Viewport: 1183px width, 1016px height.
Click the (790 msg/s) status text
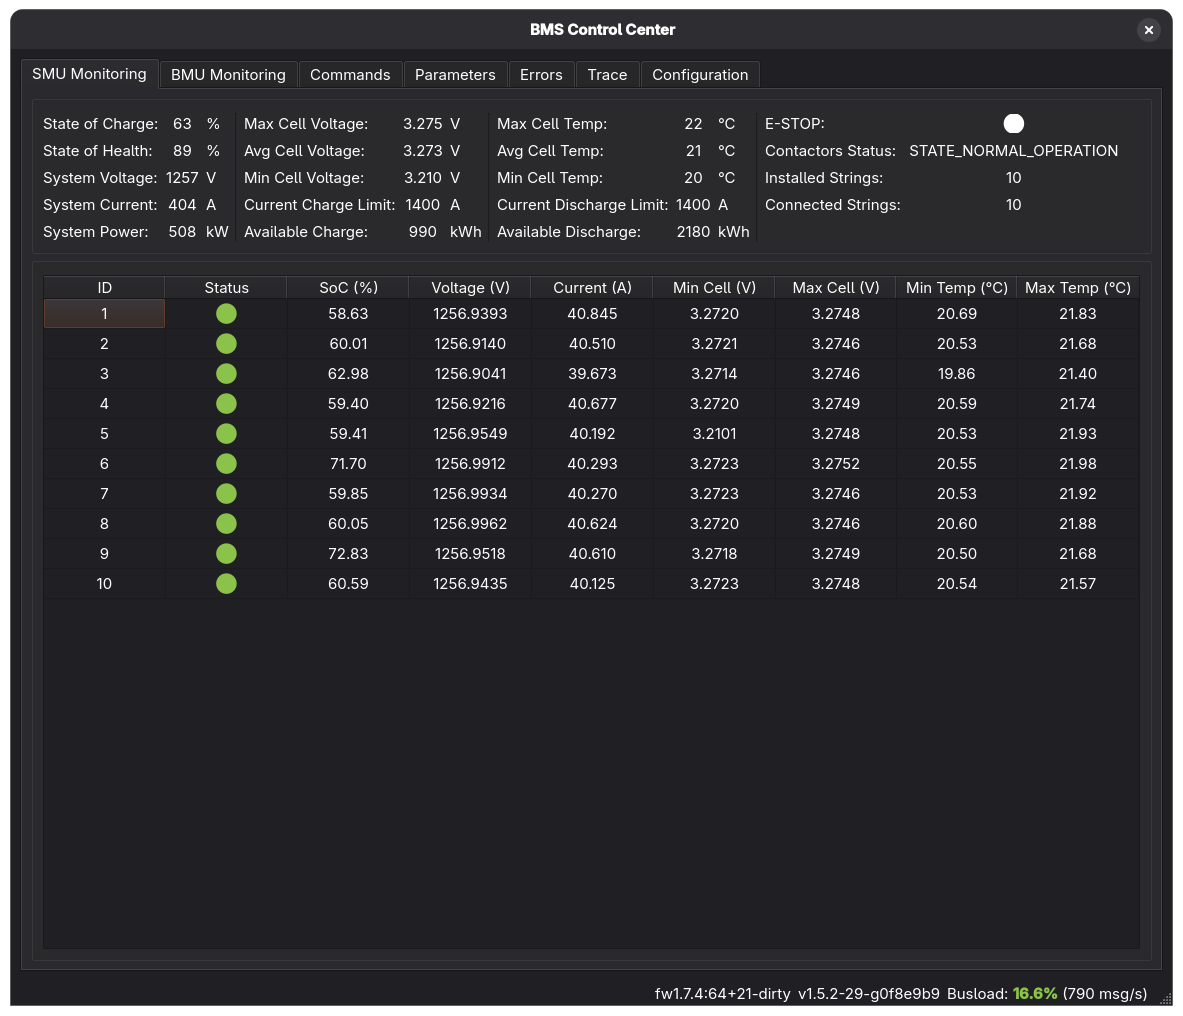point(1105,993)
